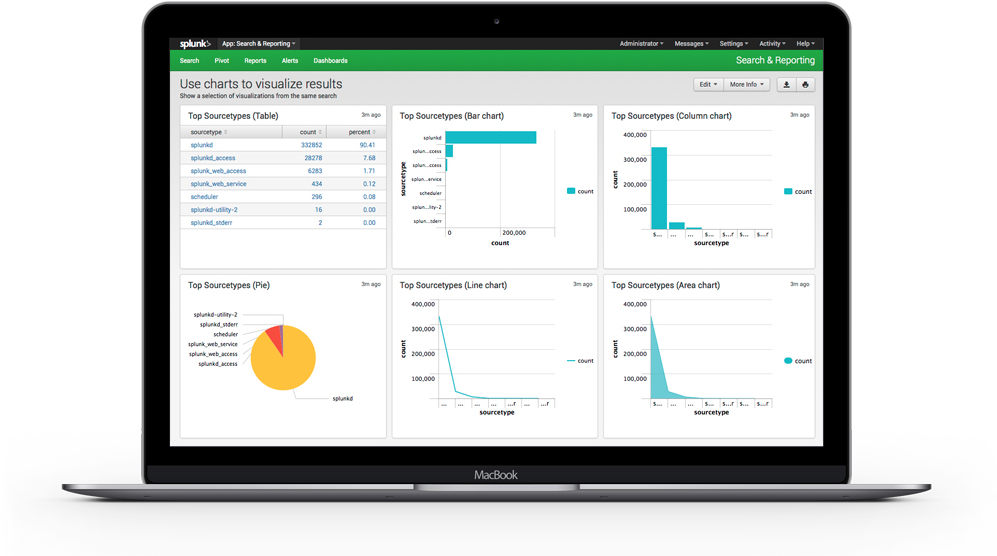
Task: Expand the Settings menu
Action: coord(734,44)
